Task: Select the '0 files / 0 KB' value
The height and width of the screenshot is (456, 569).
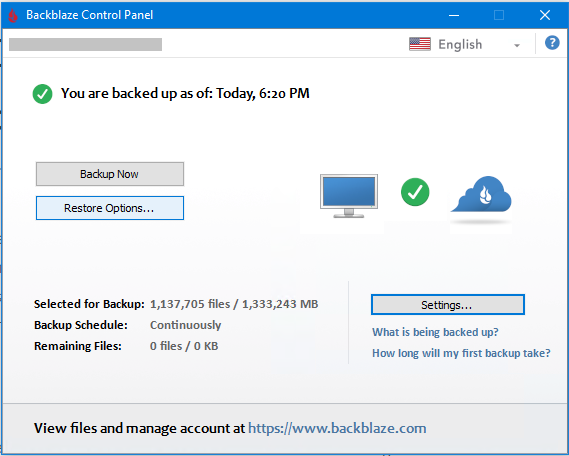Action: [184, 346]
